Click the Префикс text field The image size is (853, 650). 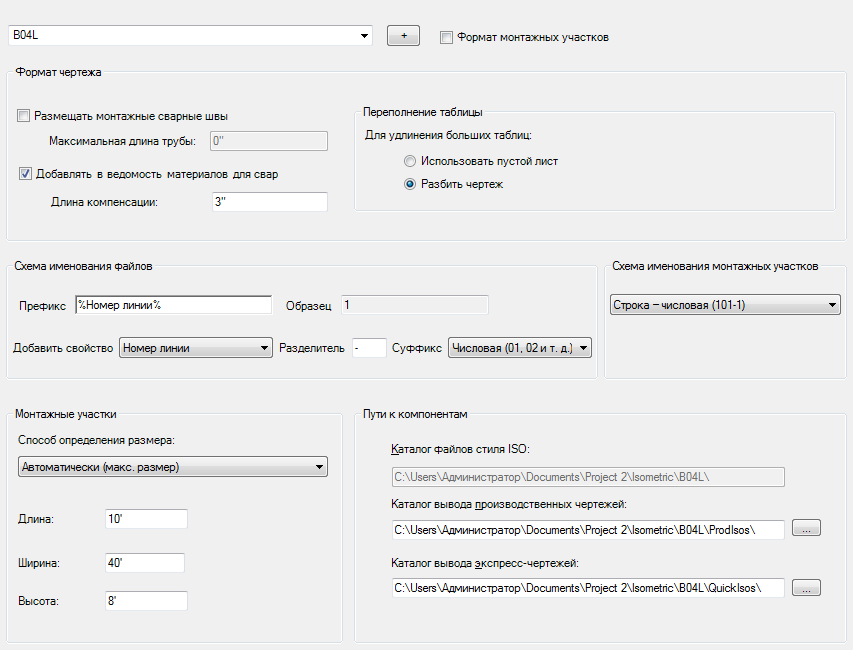(173, 305)
